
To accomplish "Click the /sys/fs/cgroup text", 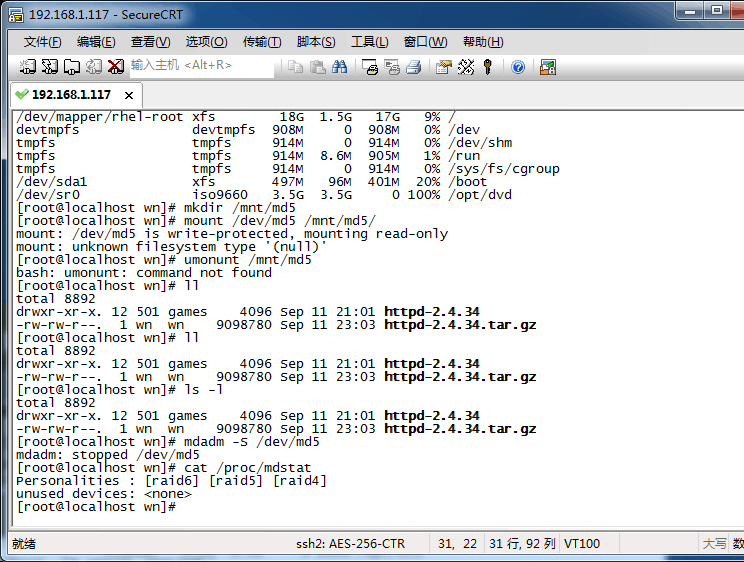I will pyautogui.click(x=504, y=169).
